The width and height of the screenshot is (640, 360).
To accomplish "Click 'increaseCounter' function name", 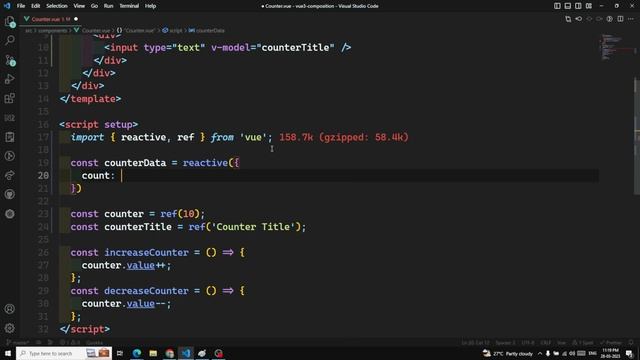I will coord(146,253).
